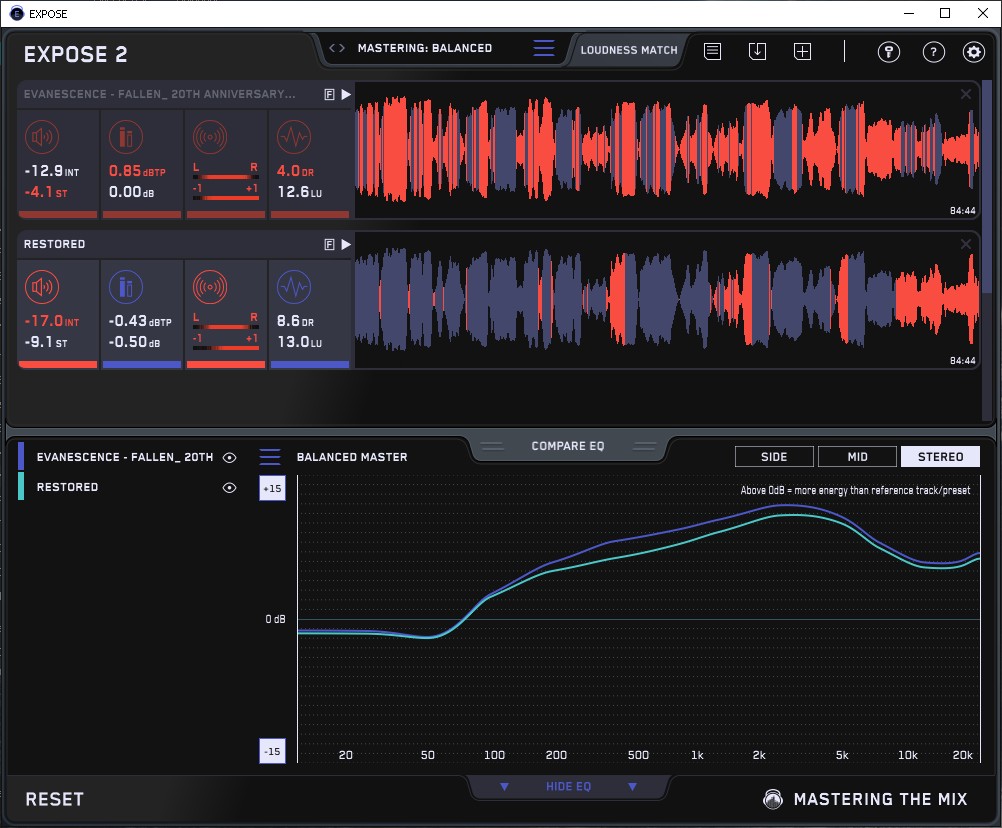Click the Mastering The Mix logo
The height and width of the screenshot is (828, 1002).
click(865, 799)
